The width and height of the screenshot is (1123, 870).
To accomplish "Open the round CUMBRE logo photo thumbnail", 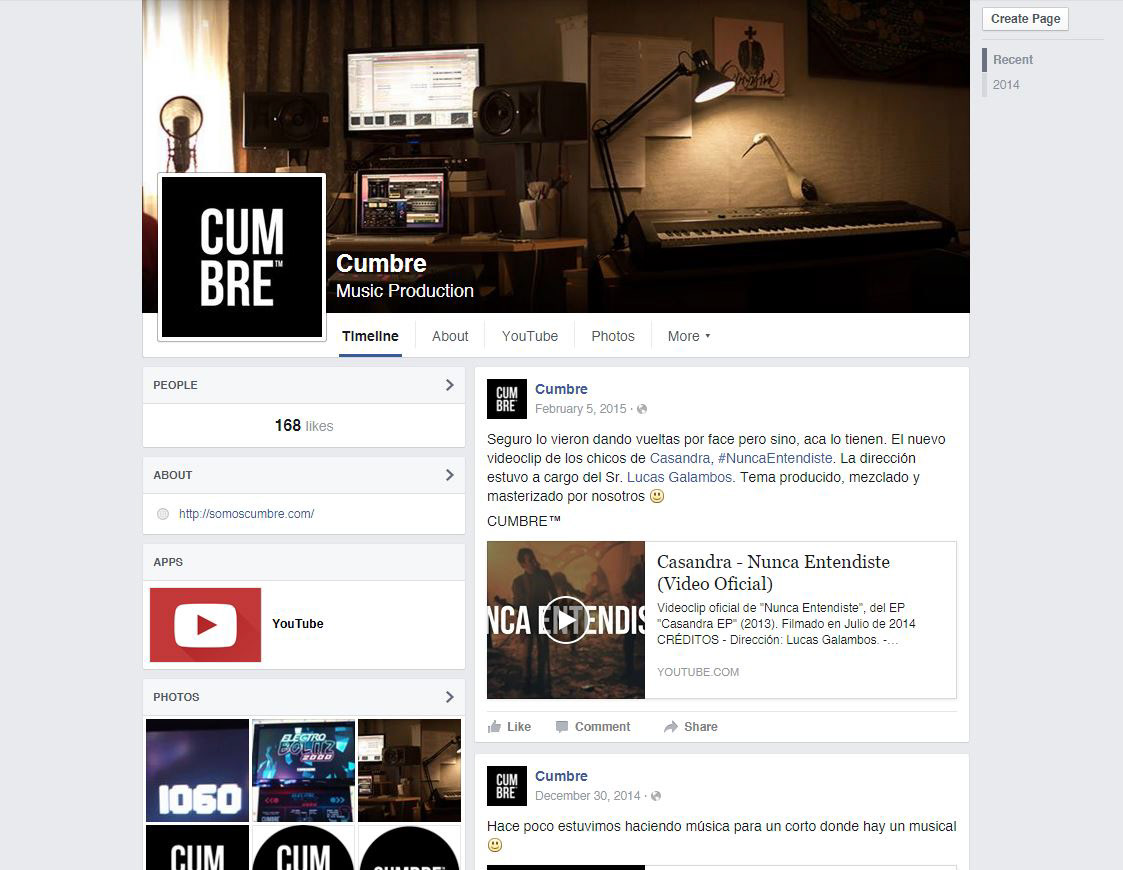I will (x=410, y=848).
